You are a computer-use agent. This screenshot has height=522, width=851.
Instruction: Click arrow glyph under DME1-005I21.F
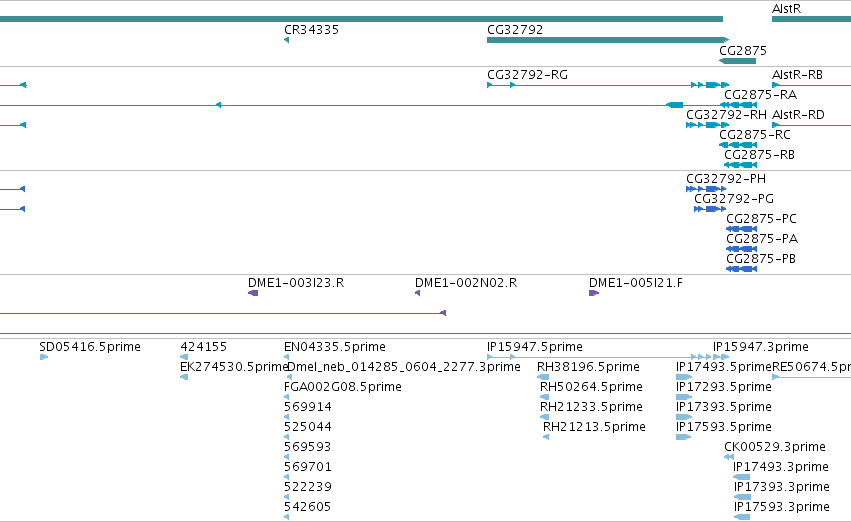point(594,293)
